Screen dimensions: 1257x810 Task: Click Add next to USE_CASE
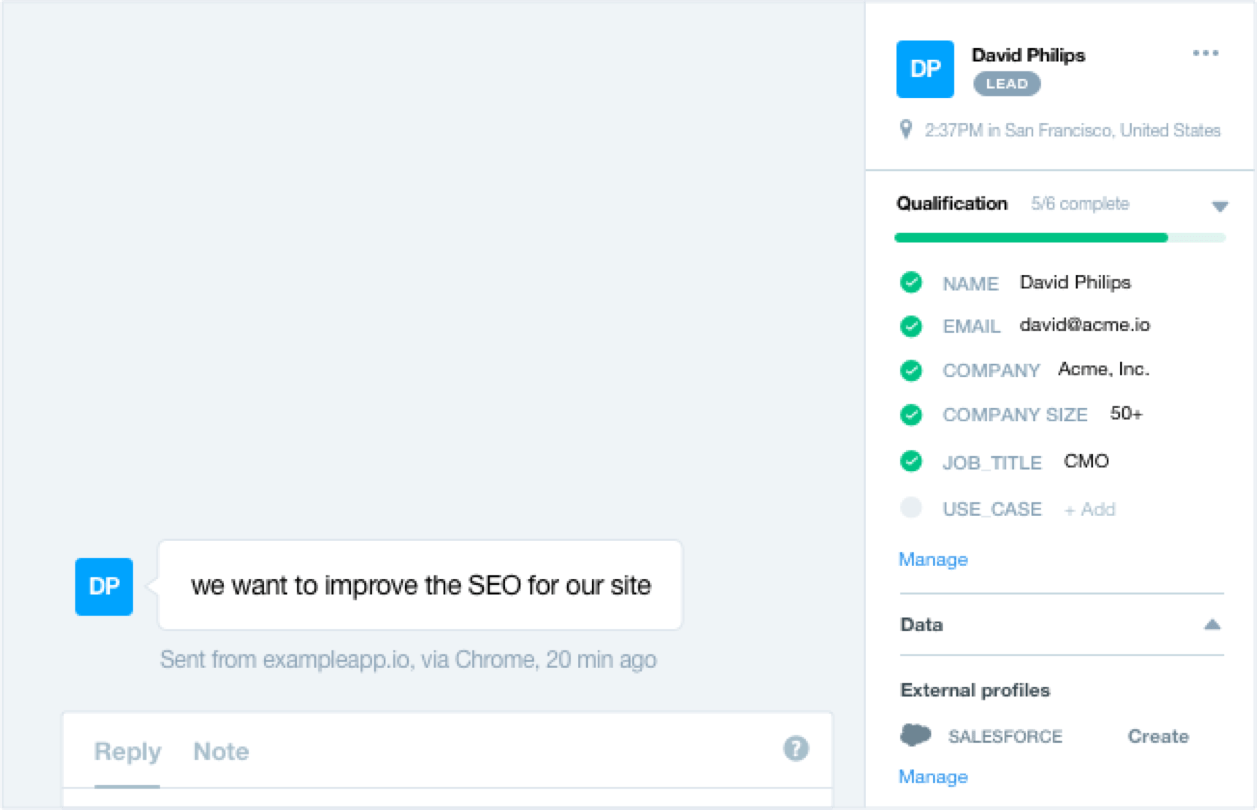(x=1089, y=509)
